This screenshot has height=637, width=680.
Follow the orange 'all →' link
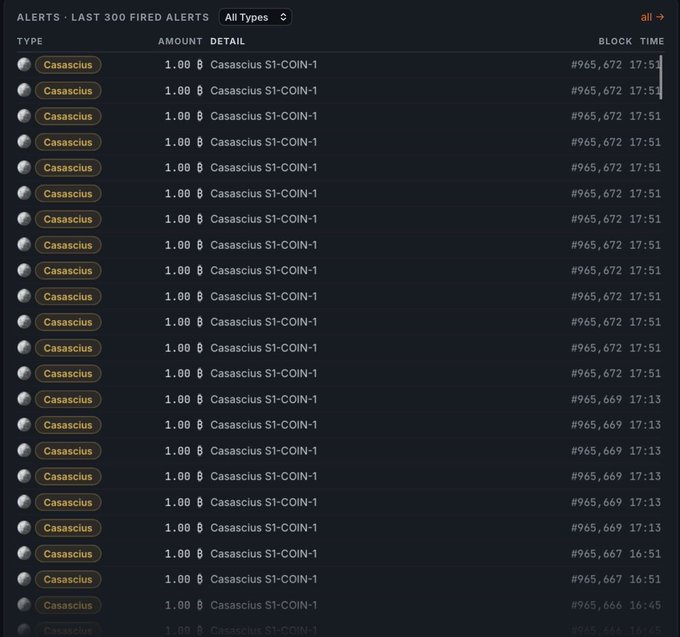(652, 17)
